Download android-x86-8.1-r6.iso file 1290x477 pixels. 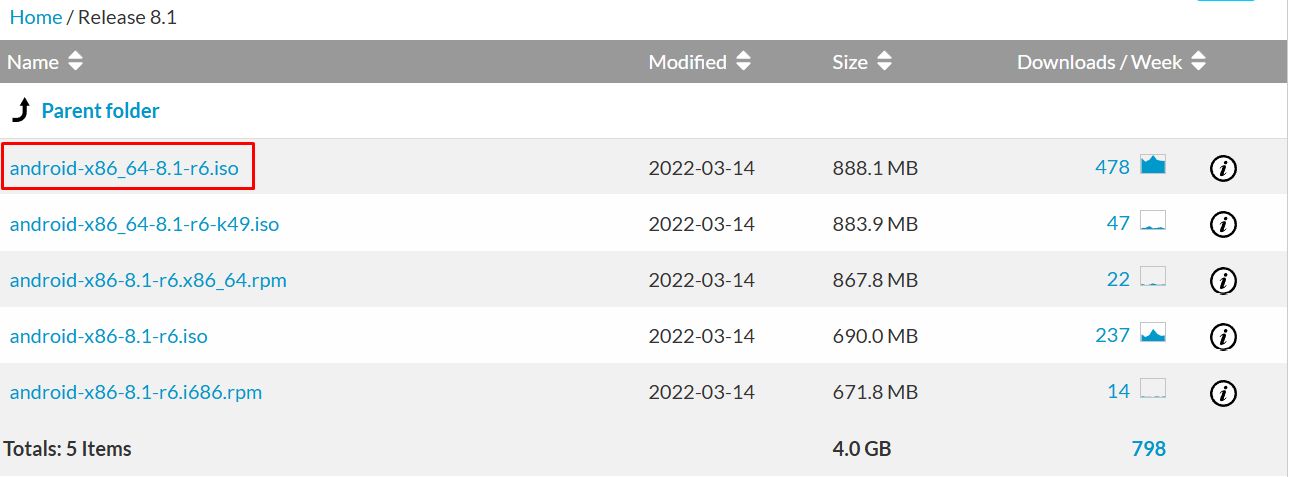point(108,336)
